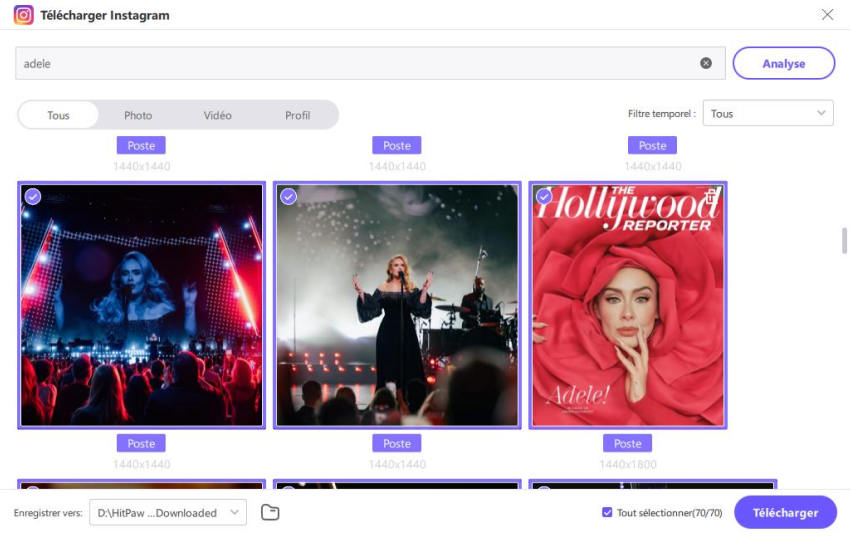851x536 pixels.
Task: Delete the Hollywood Reporter image via trash icon
Action: pyautogui.click(x=711, y=196)
